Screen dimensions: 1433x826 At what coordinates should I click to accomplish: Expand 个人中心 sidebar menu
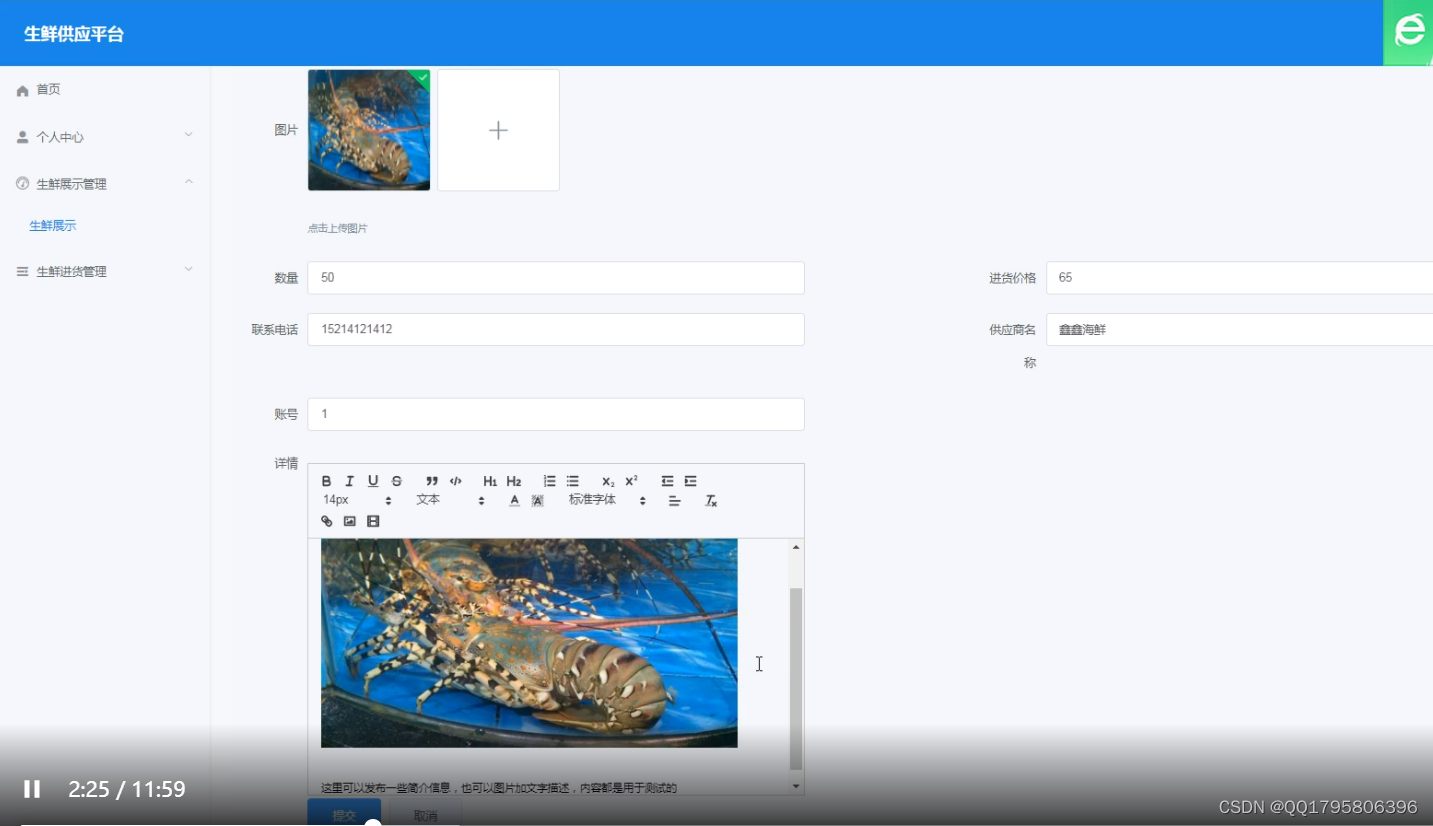pos(105,137)
